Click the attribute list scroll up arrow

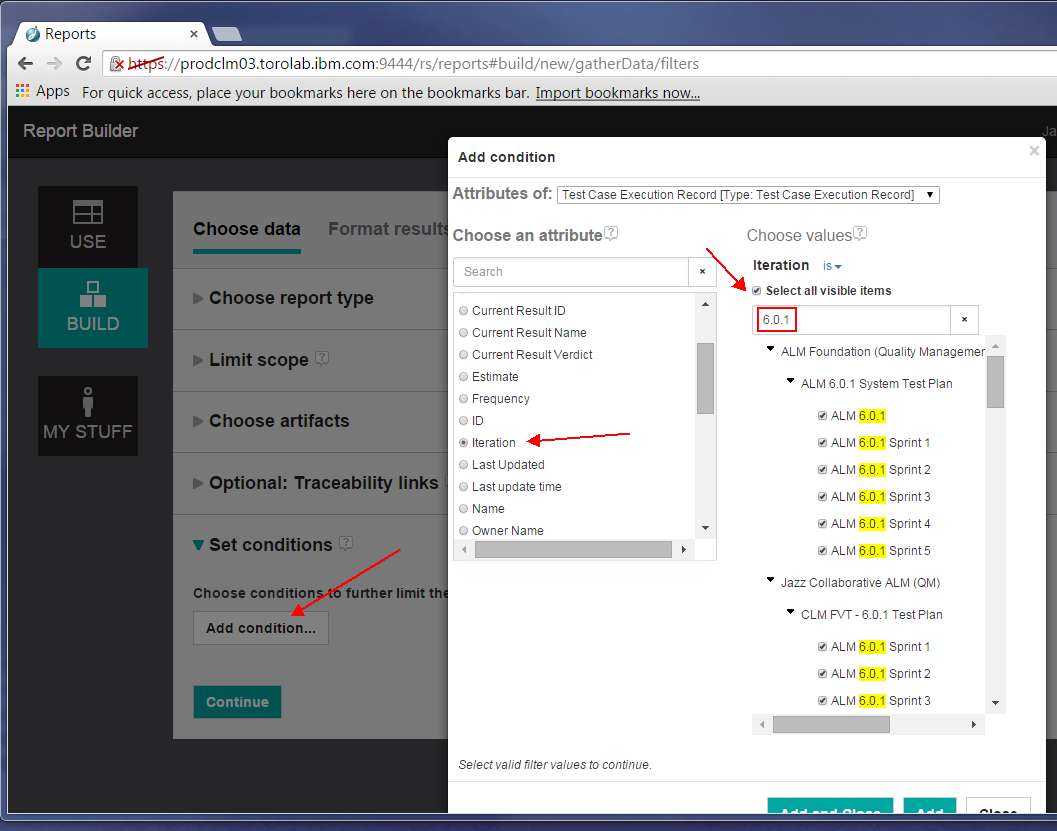[705, 304]
